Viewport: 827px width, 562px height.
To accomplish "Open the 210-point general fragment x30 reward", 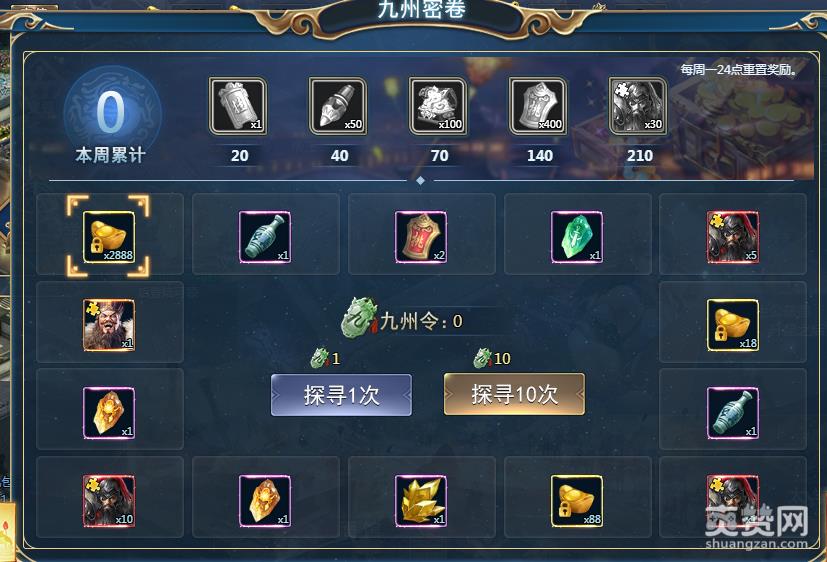I will point(638,106).
